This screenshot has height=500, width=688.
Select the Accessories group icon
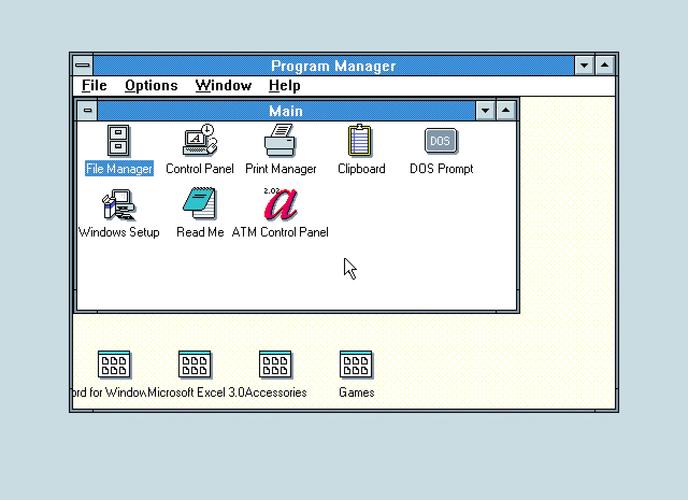coord(275,364)
